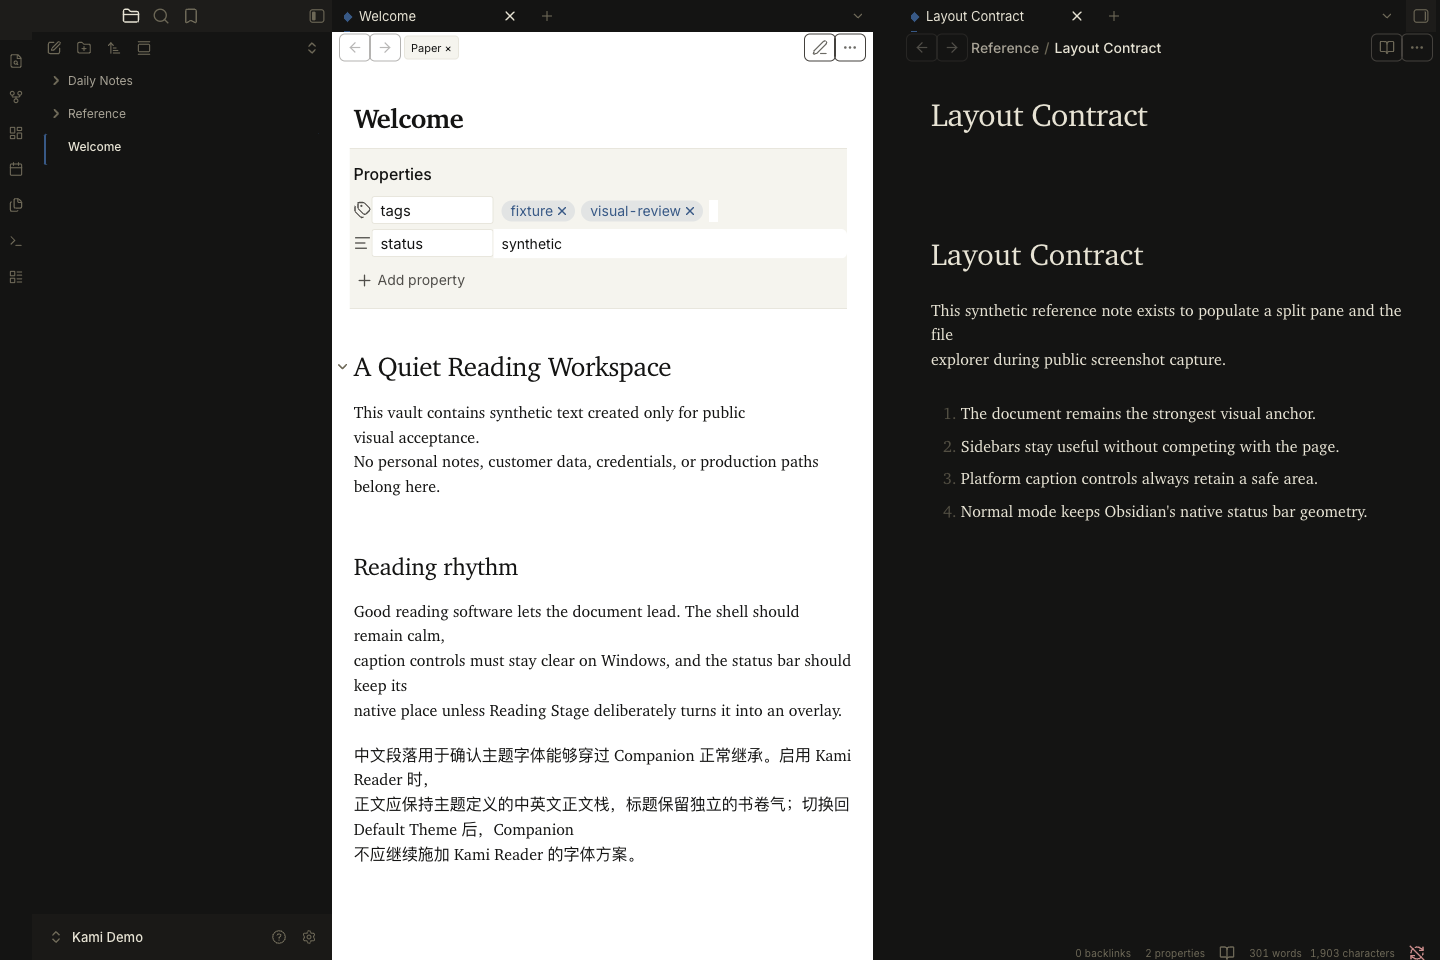The image size is (1440, 960).
Task: Open the command palette terminal icon
Action: pyautogui.click(x=16, y=241)
